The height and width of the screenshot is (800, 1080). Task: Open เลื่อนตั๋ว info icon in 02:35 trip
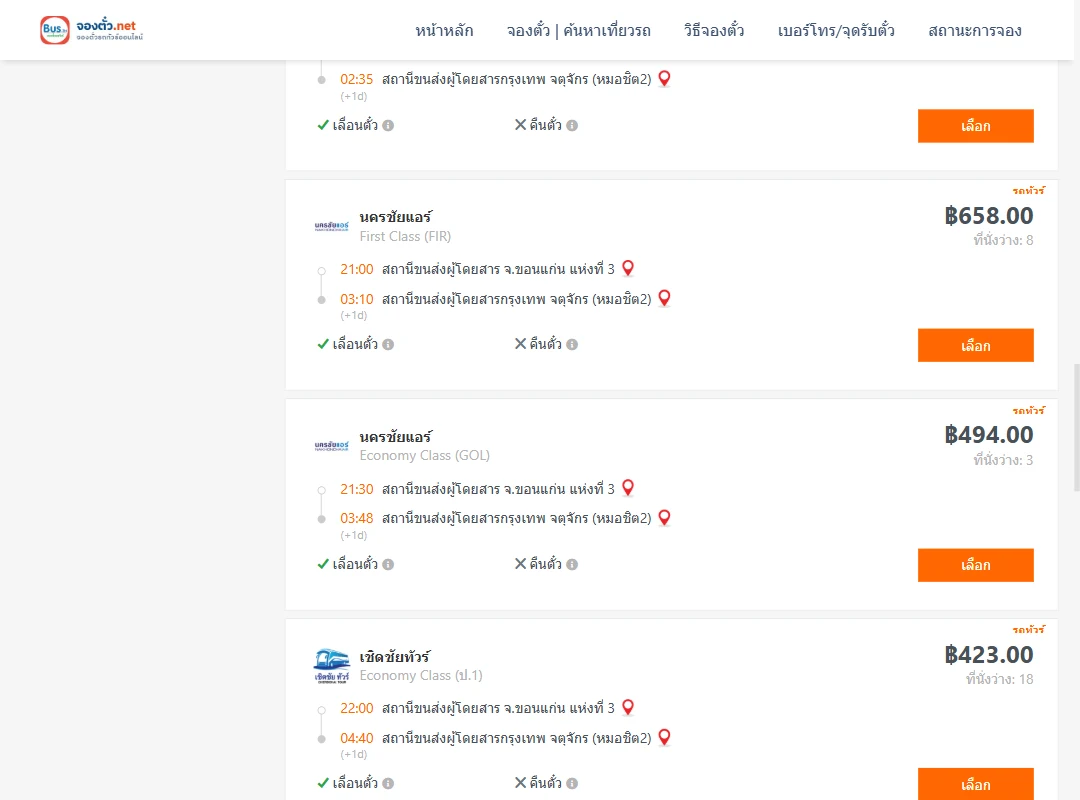coord(388,125)
